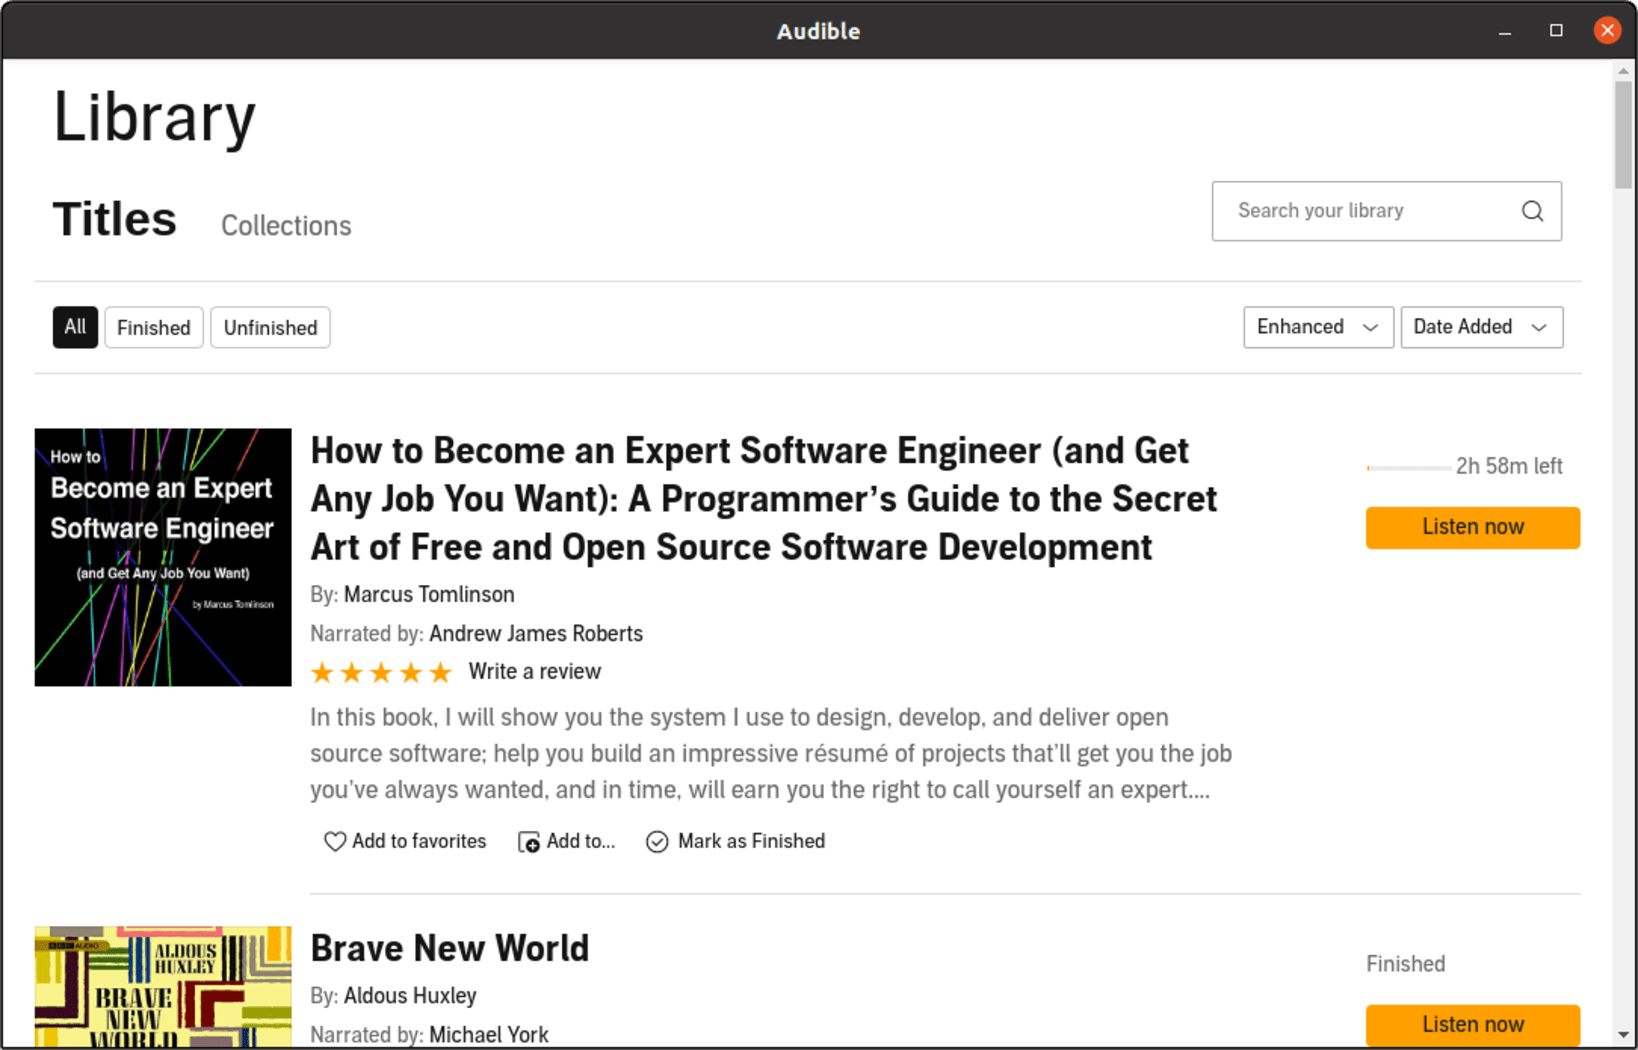This screenshot has width=1638, height=1050.
Task: Click the Search your library field
Action: click(x=1387, y=211)
